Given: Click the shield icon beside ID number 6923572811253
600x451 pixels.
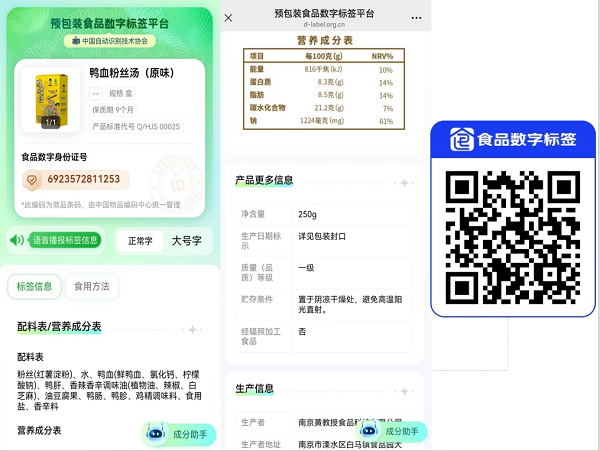Looking at the screenshot, I should 33,179.
